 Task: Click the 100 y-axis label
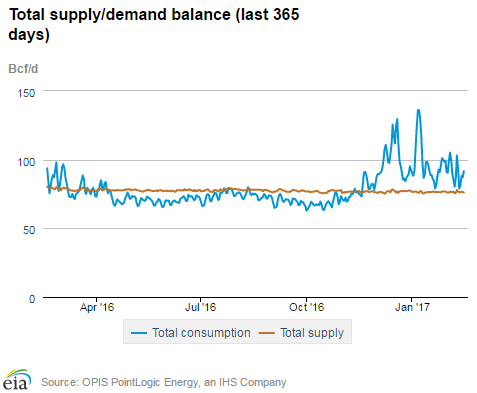tap(26, 162)
